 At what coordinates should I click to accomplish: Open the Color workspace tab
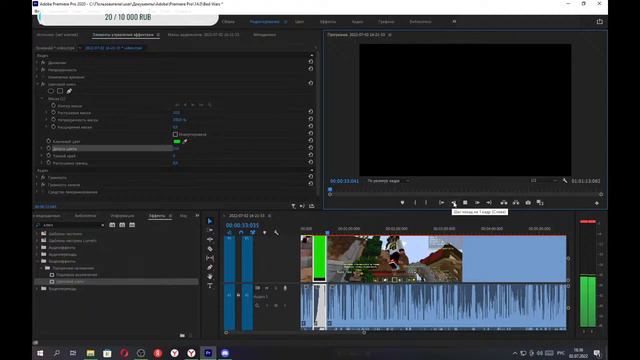point(300,22)
